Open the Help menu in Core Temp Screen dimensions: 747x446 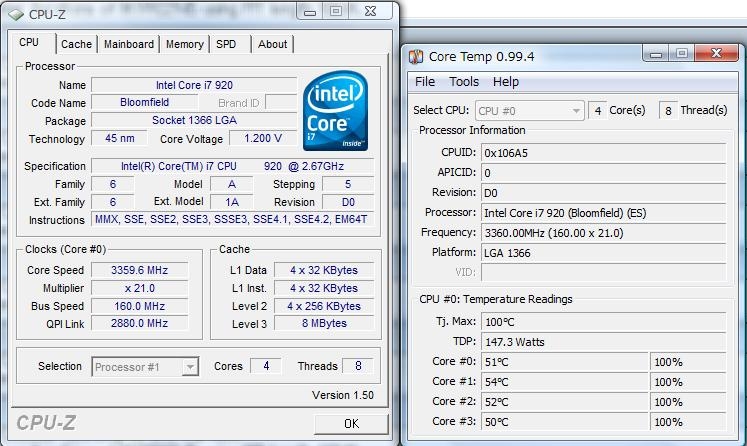506,82
